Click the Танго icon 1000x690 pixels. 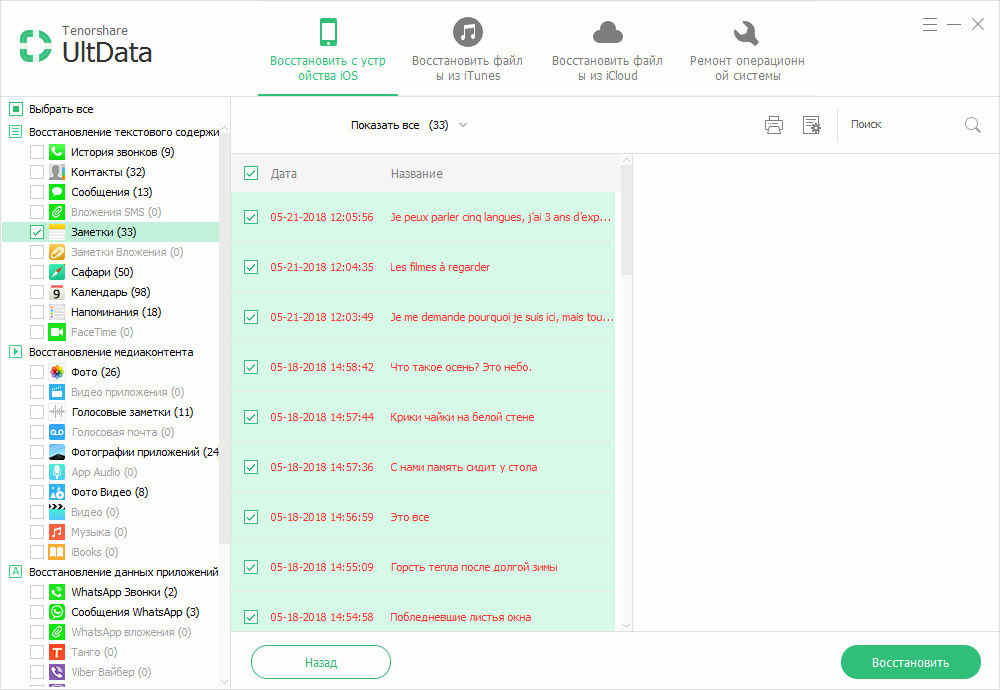tap(57, 652)
